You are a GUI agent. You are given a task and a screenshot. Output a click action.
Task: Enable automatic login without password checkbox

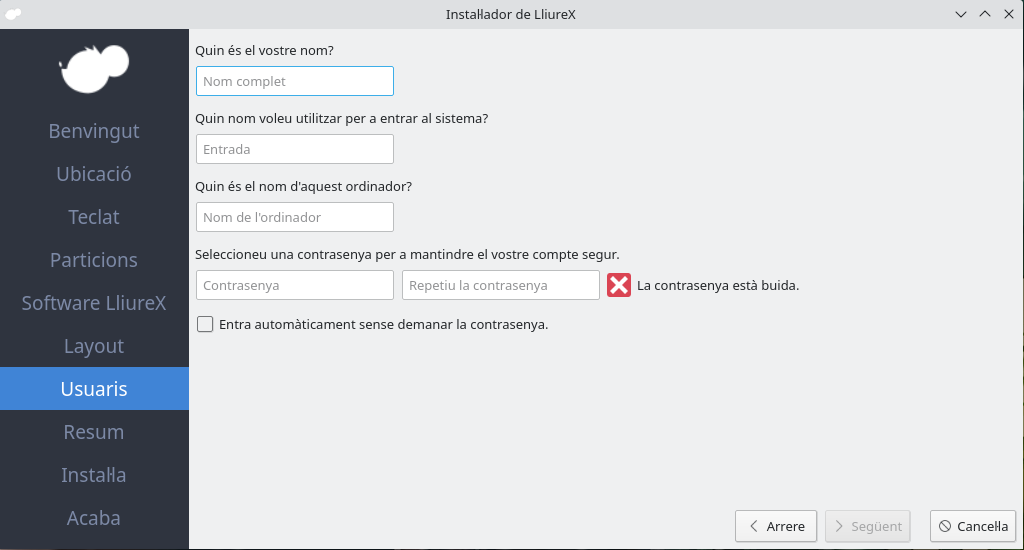click(206, 324)
